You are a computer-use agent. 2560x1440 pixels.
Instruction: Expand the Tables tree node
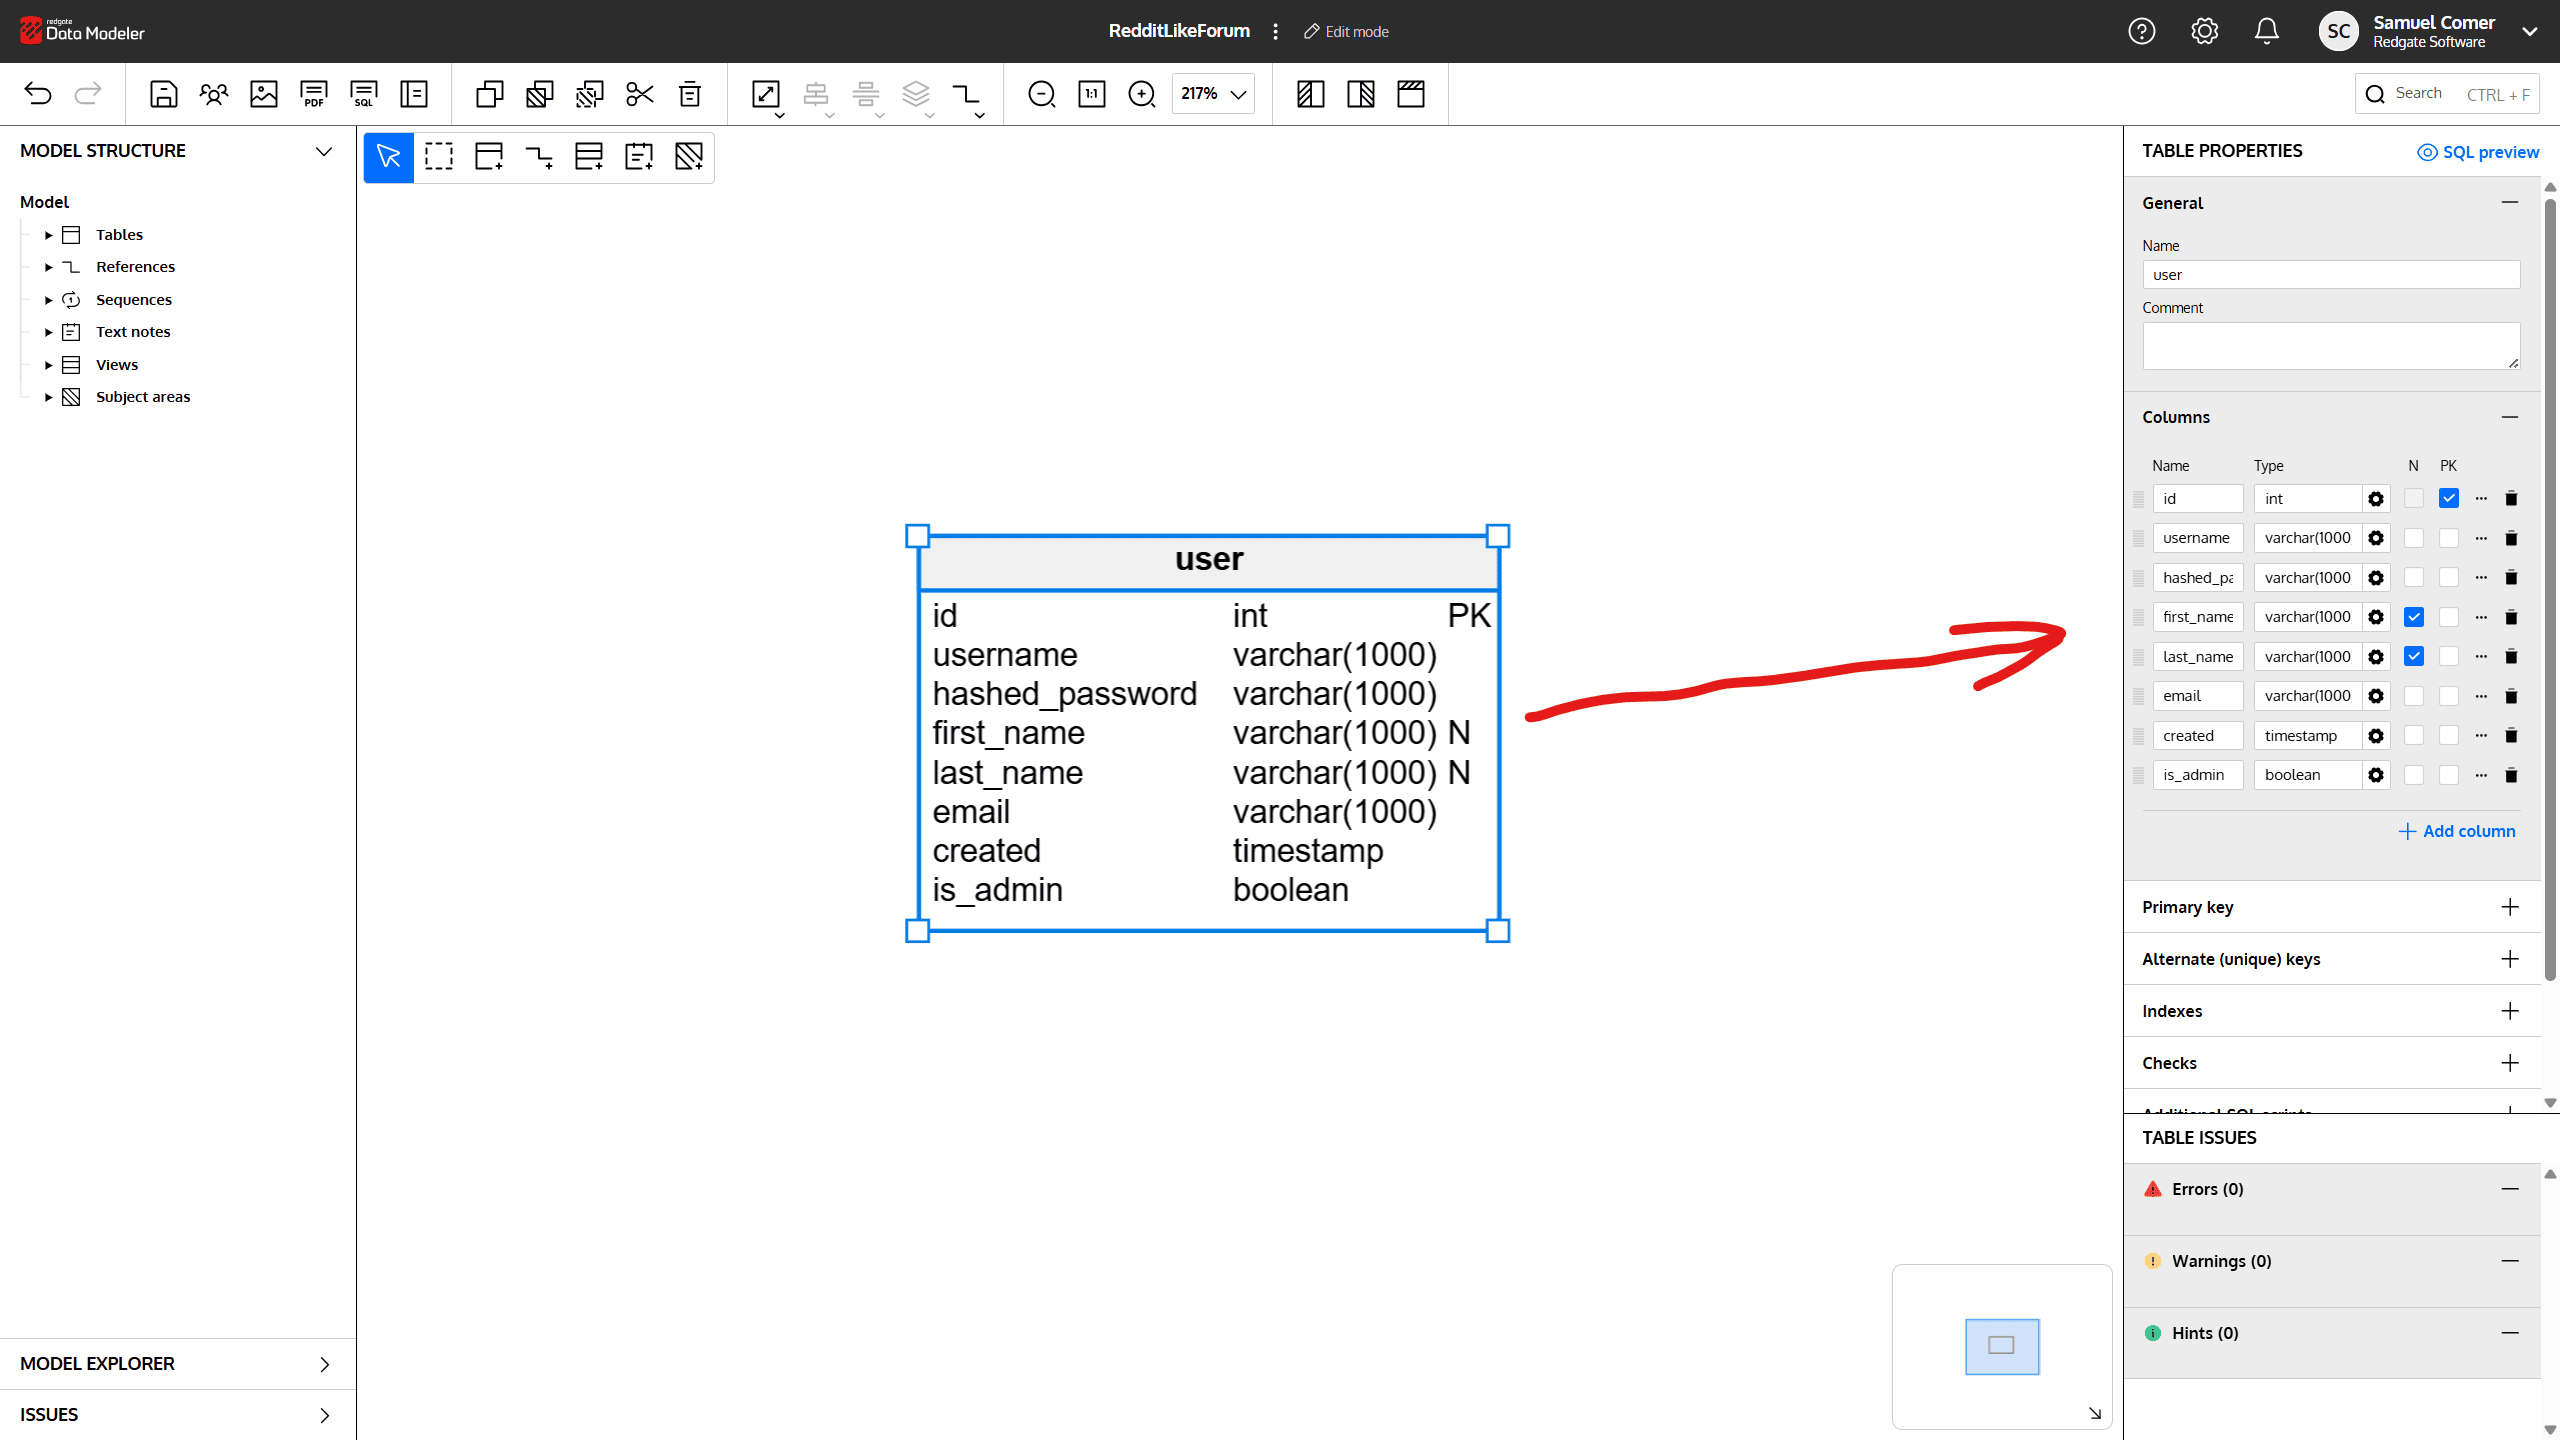pos(48,235)
